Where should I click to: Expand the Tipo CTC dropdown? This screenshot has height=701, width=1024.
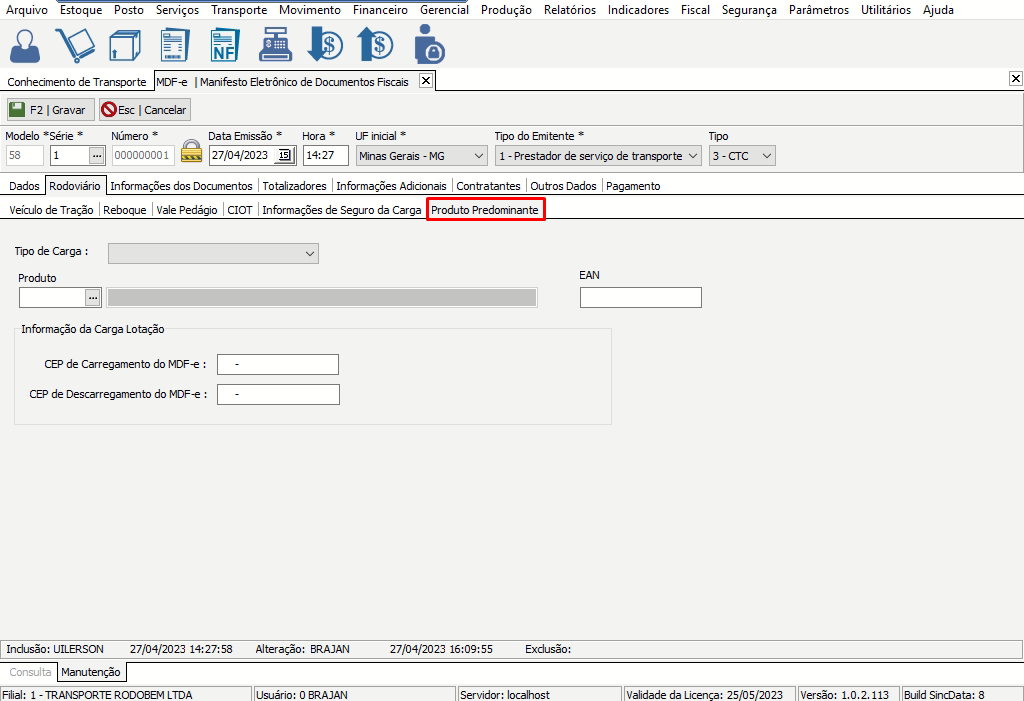coord(766,156)
